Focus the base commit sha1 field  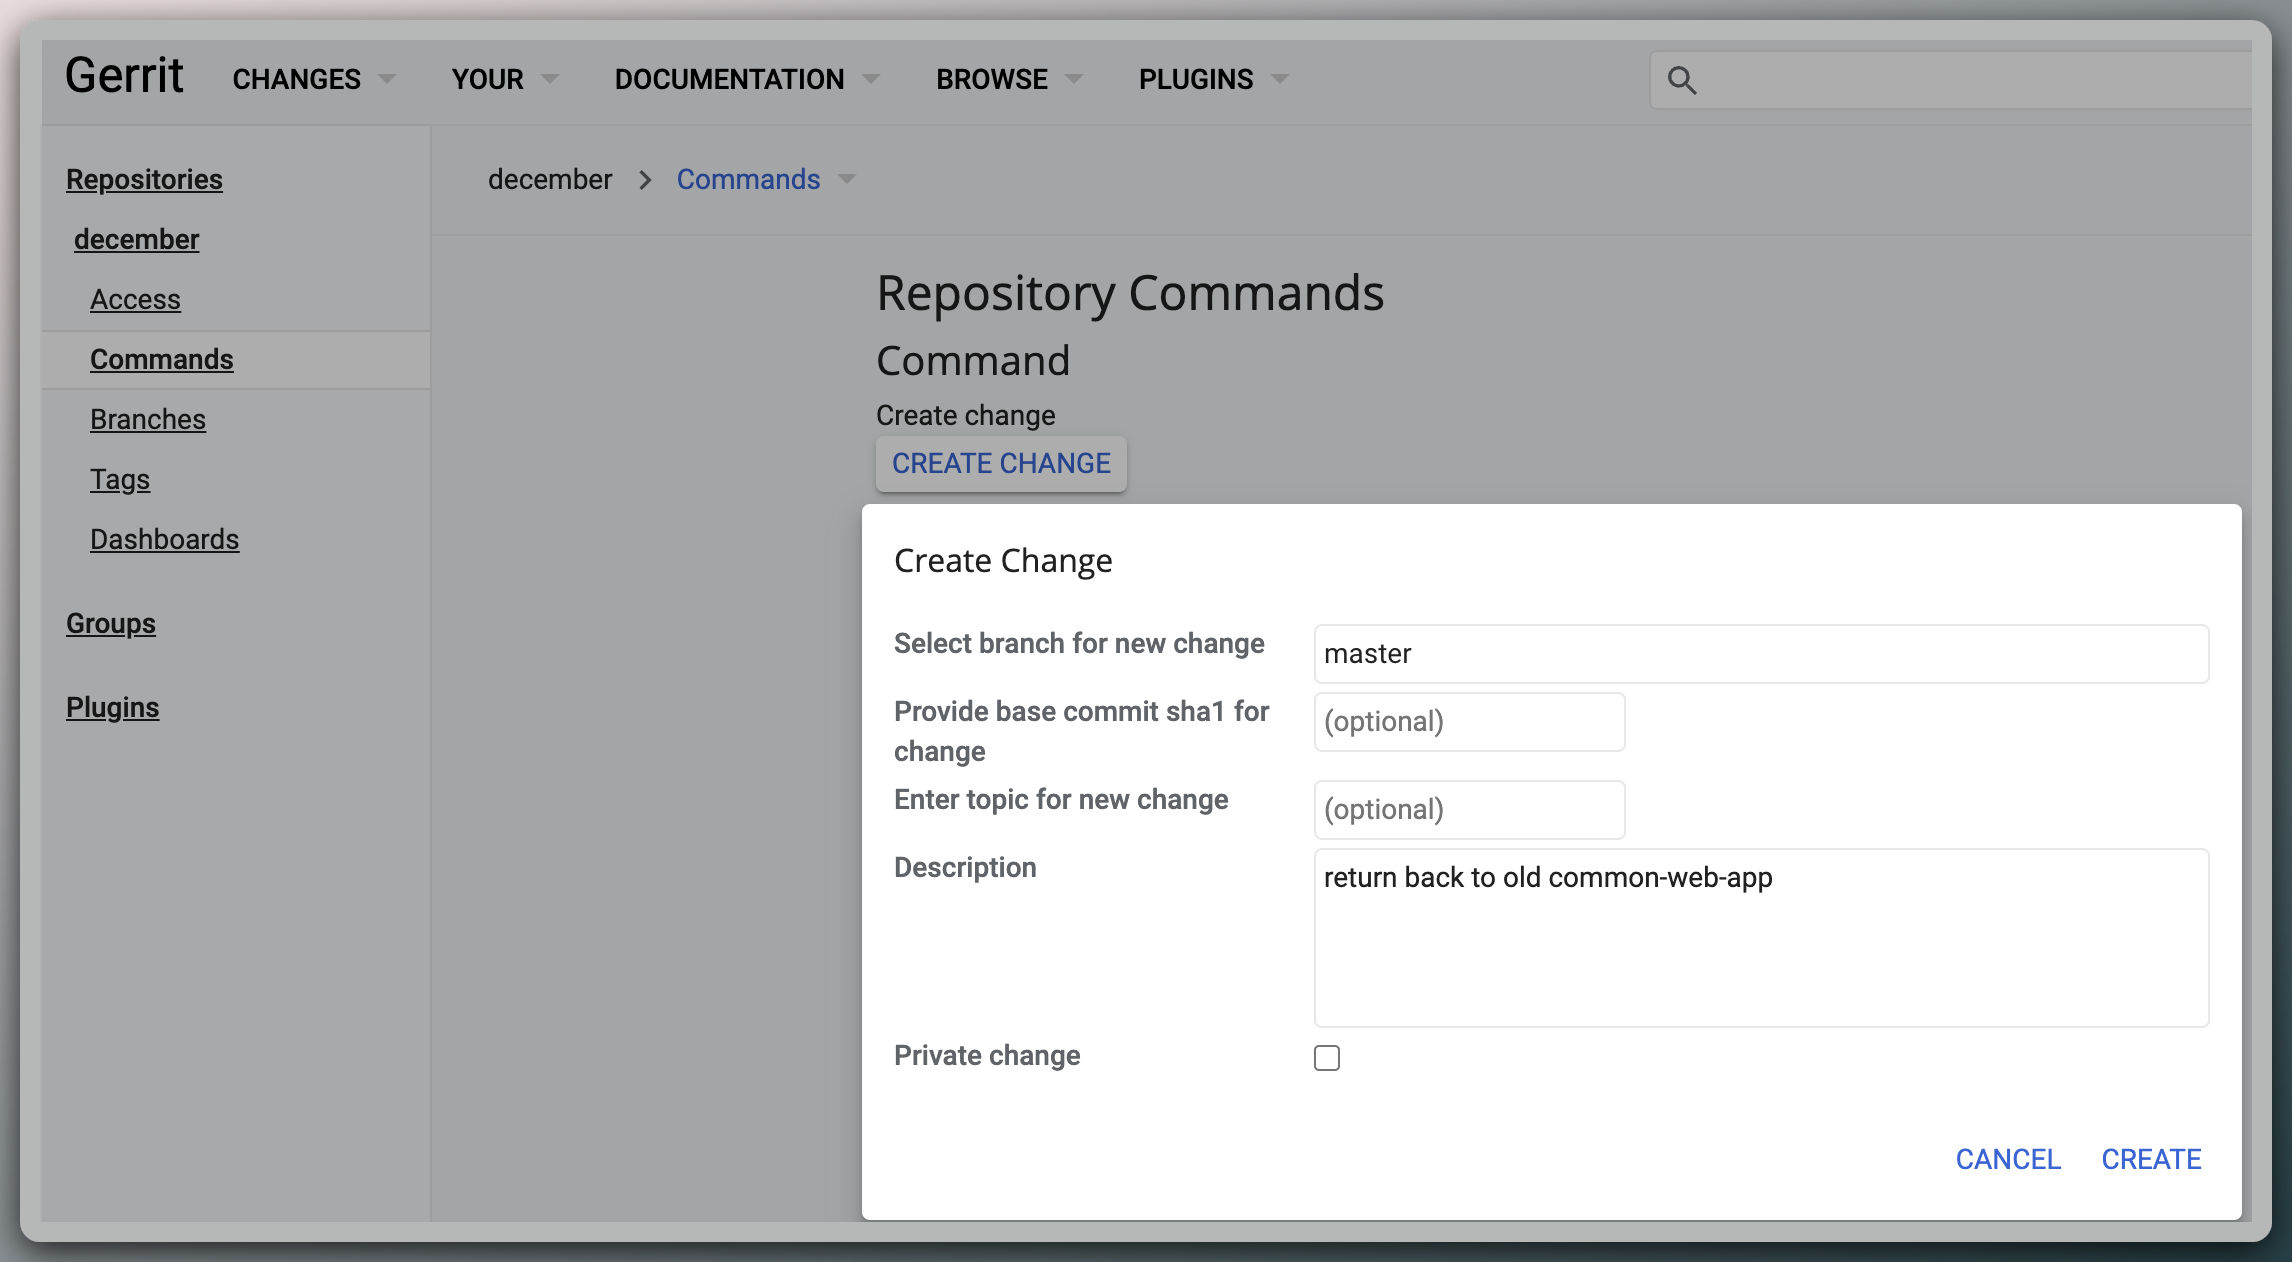click(1469, 722)
